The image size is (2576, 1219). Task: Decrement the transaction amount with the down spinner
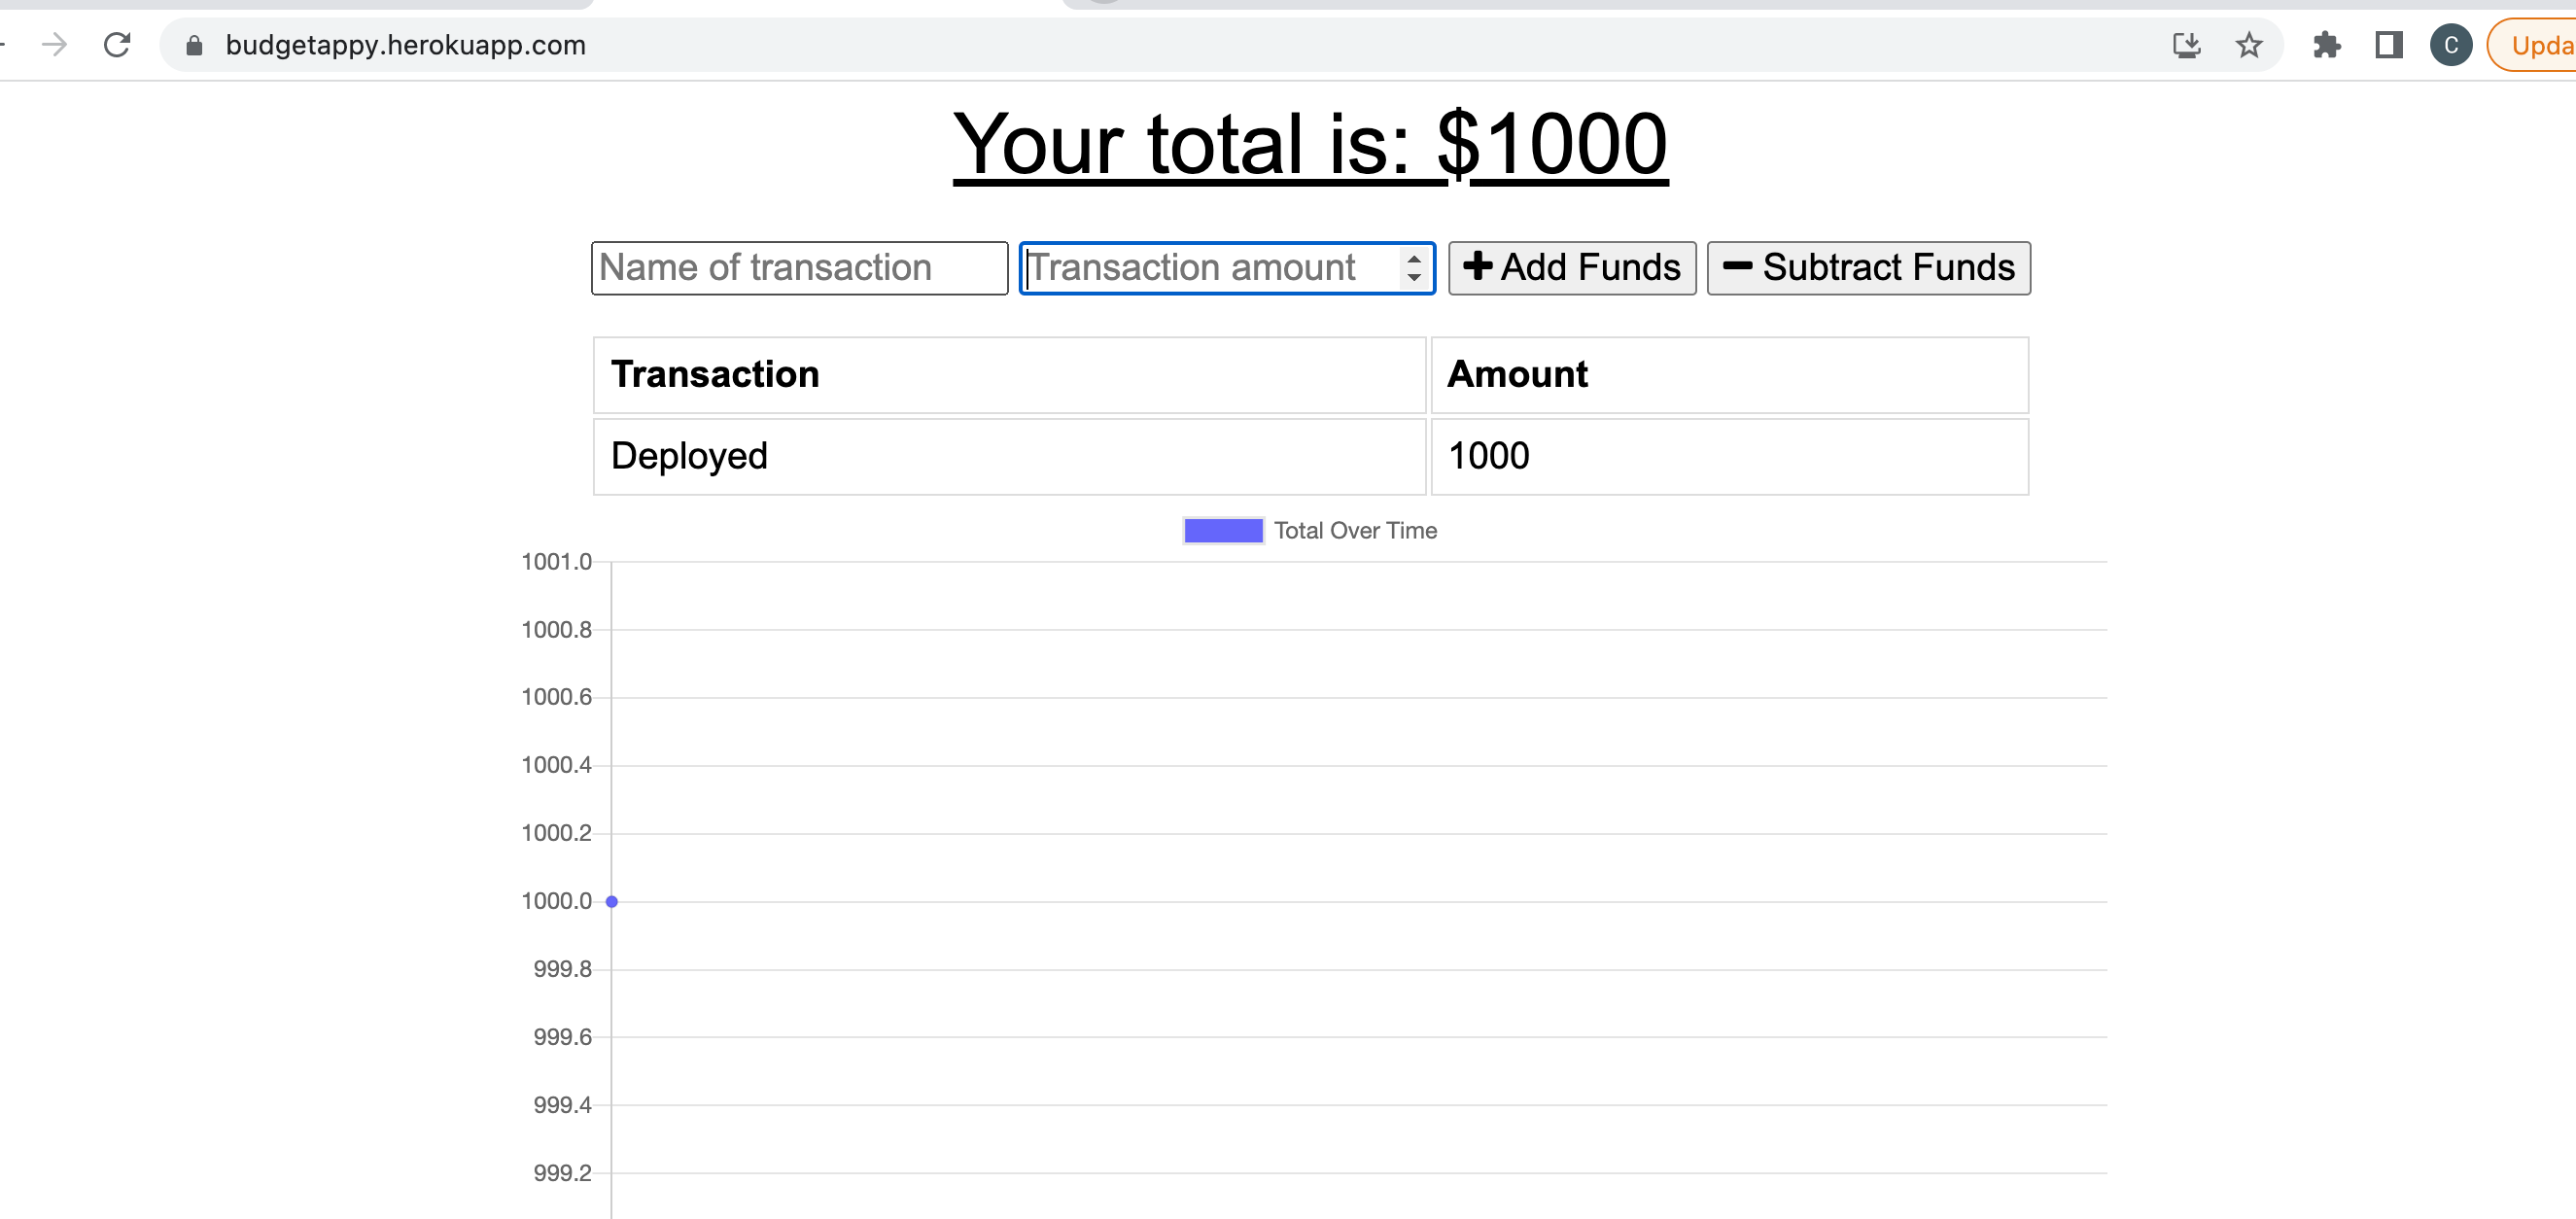coord(1413,276)
